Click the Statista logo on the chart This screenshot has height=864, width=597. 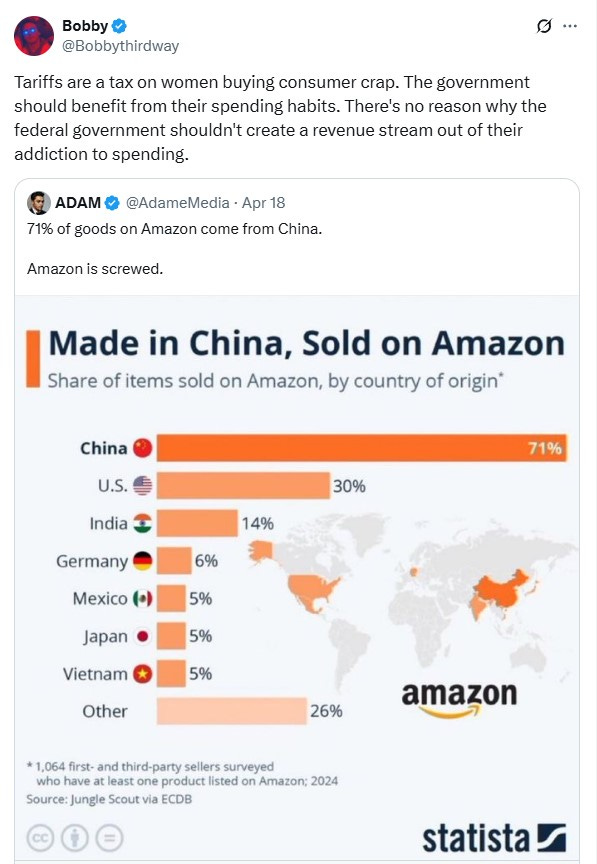pos(494,838)
